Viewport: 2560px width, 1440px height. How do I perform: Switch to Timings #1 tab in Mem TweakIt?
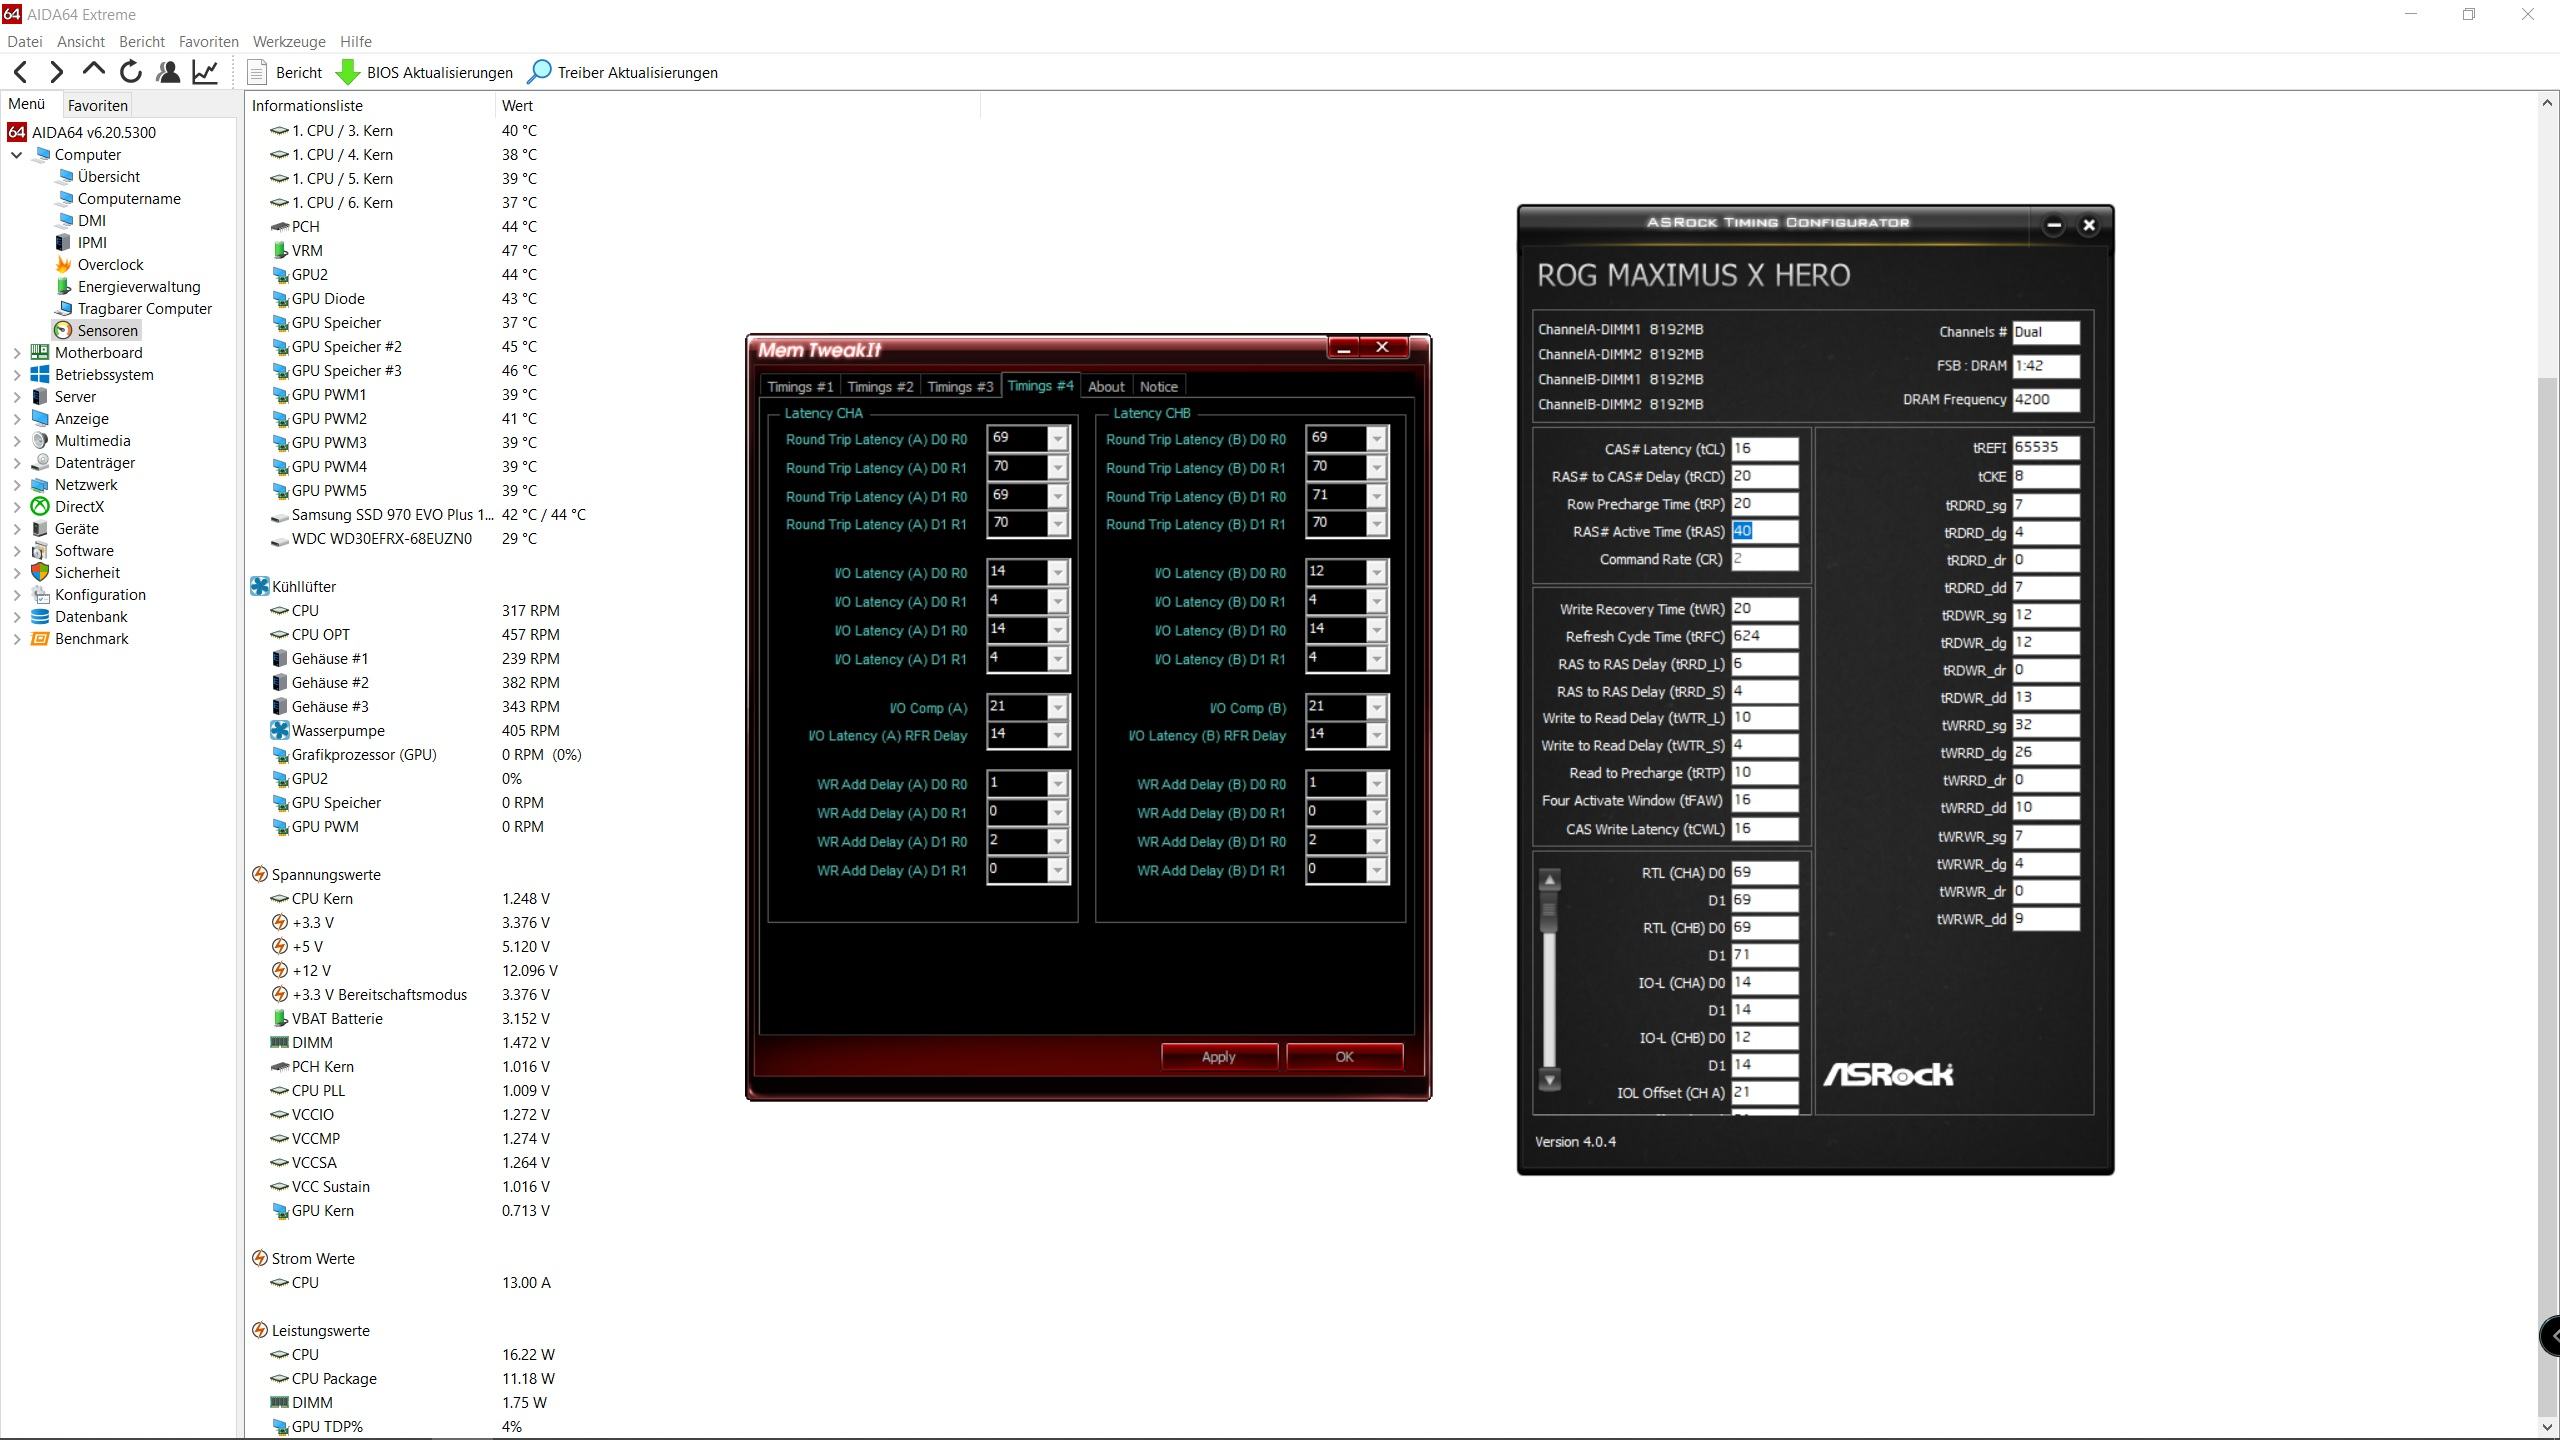tap(800, 387)
